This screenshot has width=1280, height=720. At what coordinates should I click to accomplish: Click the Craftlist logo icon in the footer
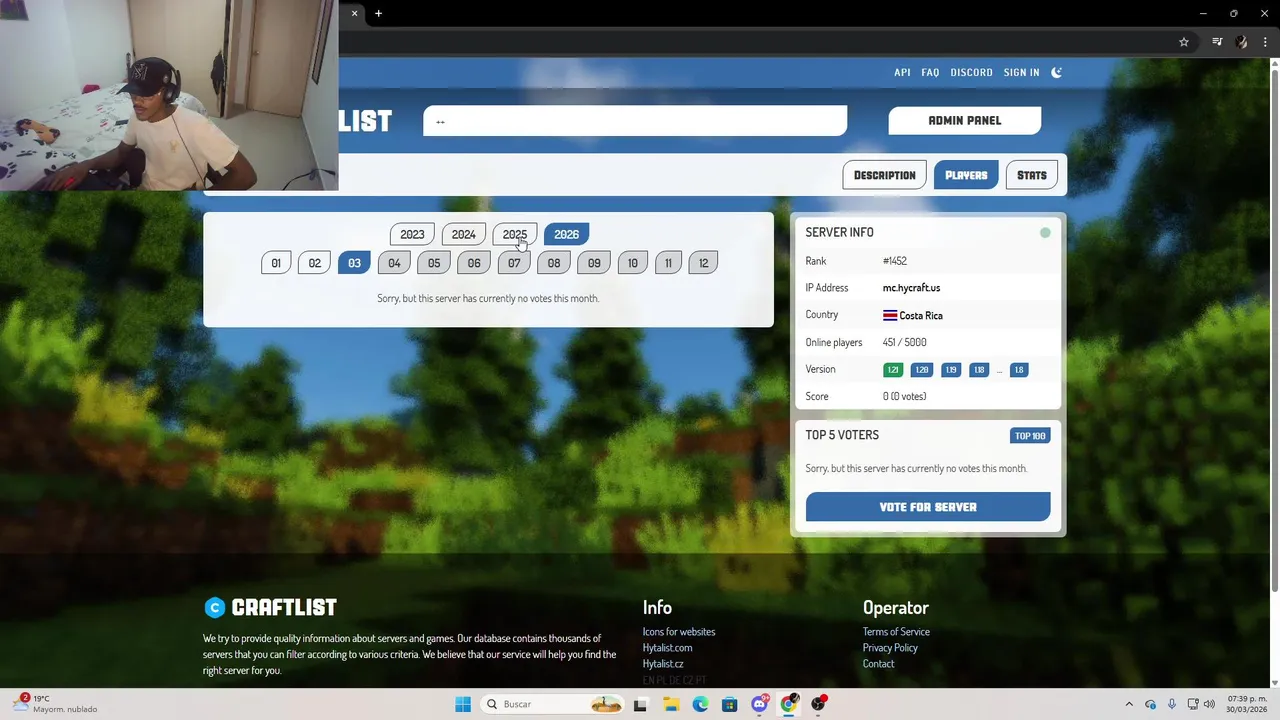(214, 607)
